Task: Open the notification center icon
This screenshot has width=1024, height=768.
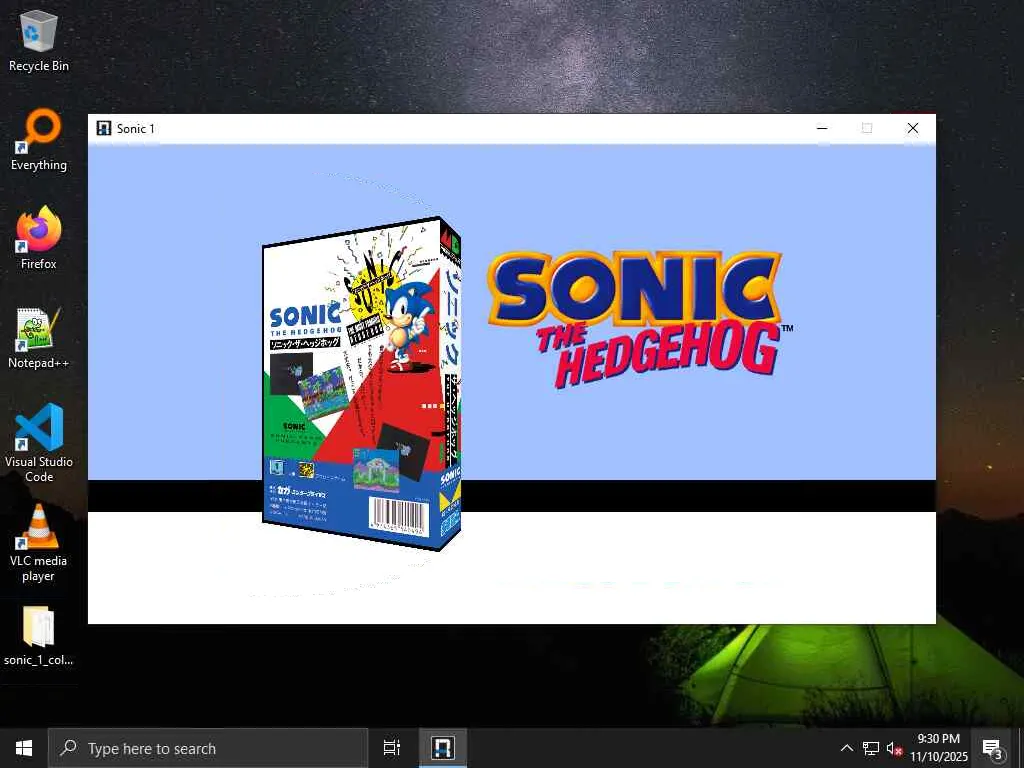Action: tap(992, 748)
